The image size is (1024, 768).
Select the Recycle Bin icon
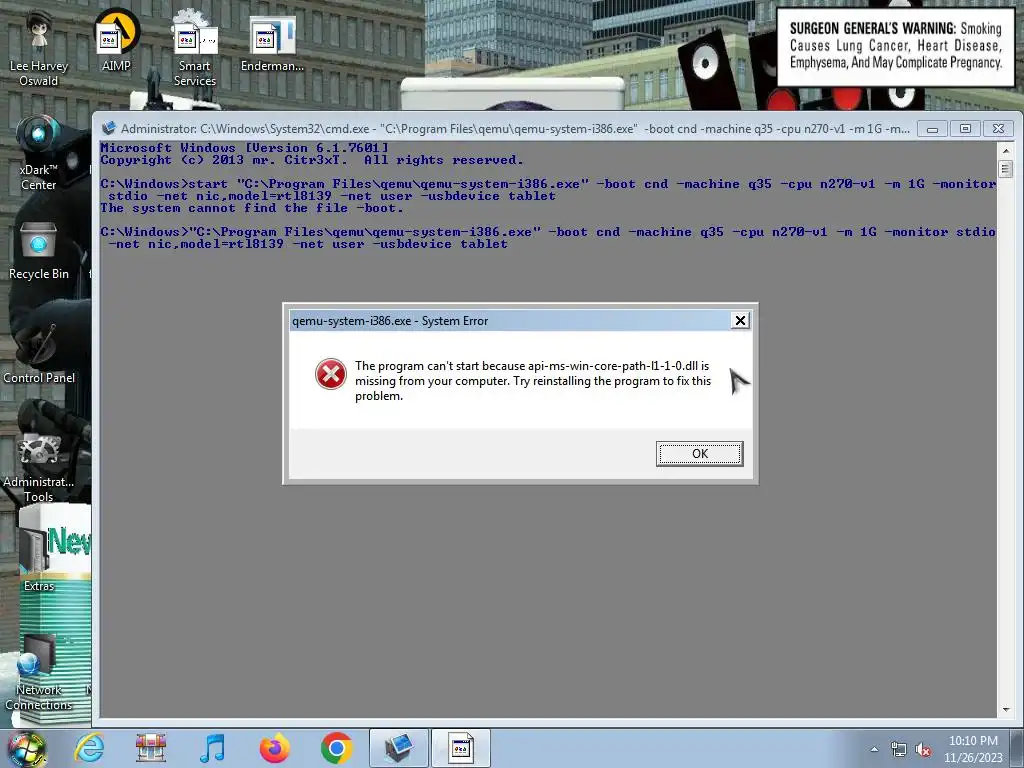(39, 251)
